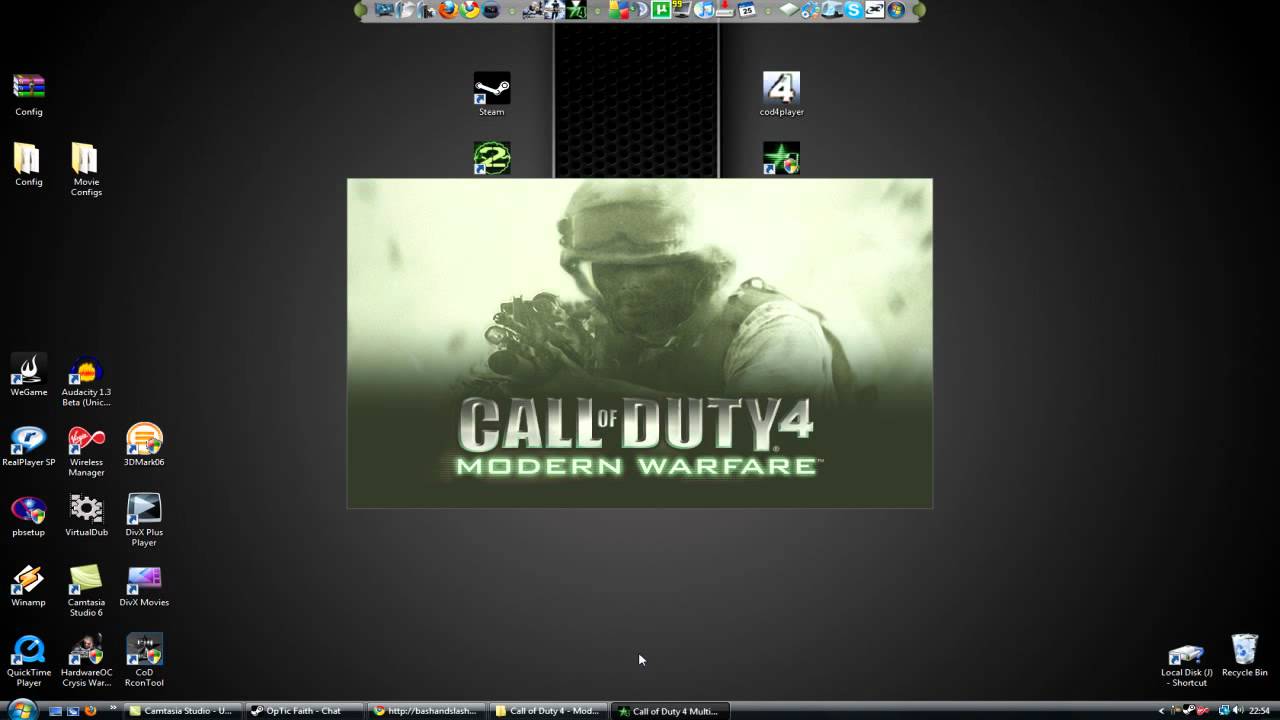Switch to Call of Duty 4 - Mod folder window
Image resolution: width=1280 pixels, height=720 pixels.
pyautogui.click(x=549, y=711)
